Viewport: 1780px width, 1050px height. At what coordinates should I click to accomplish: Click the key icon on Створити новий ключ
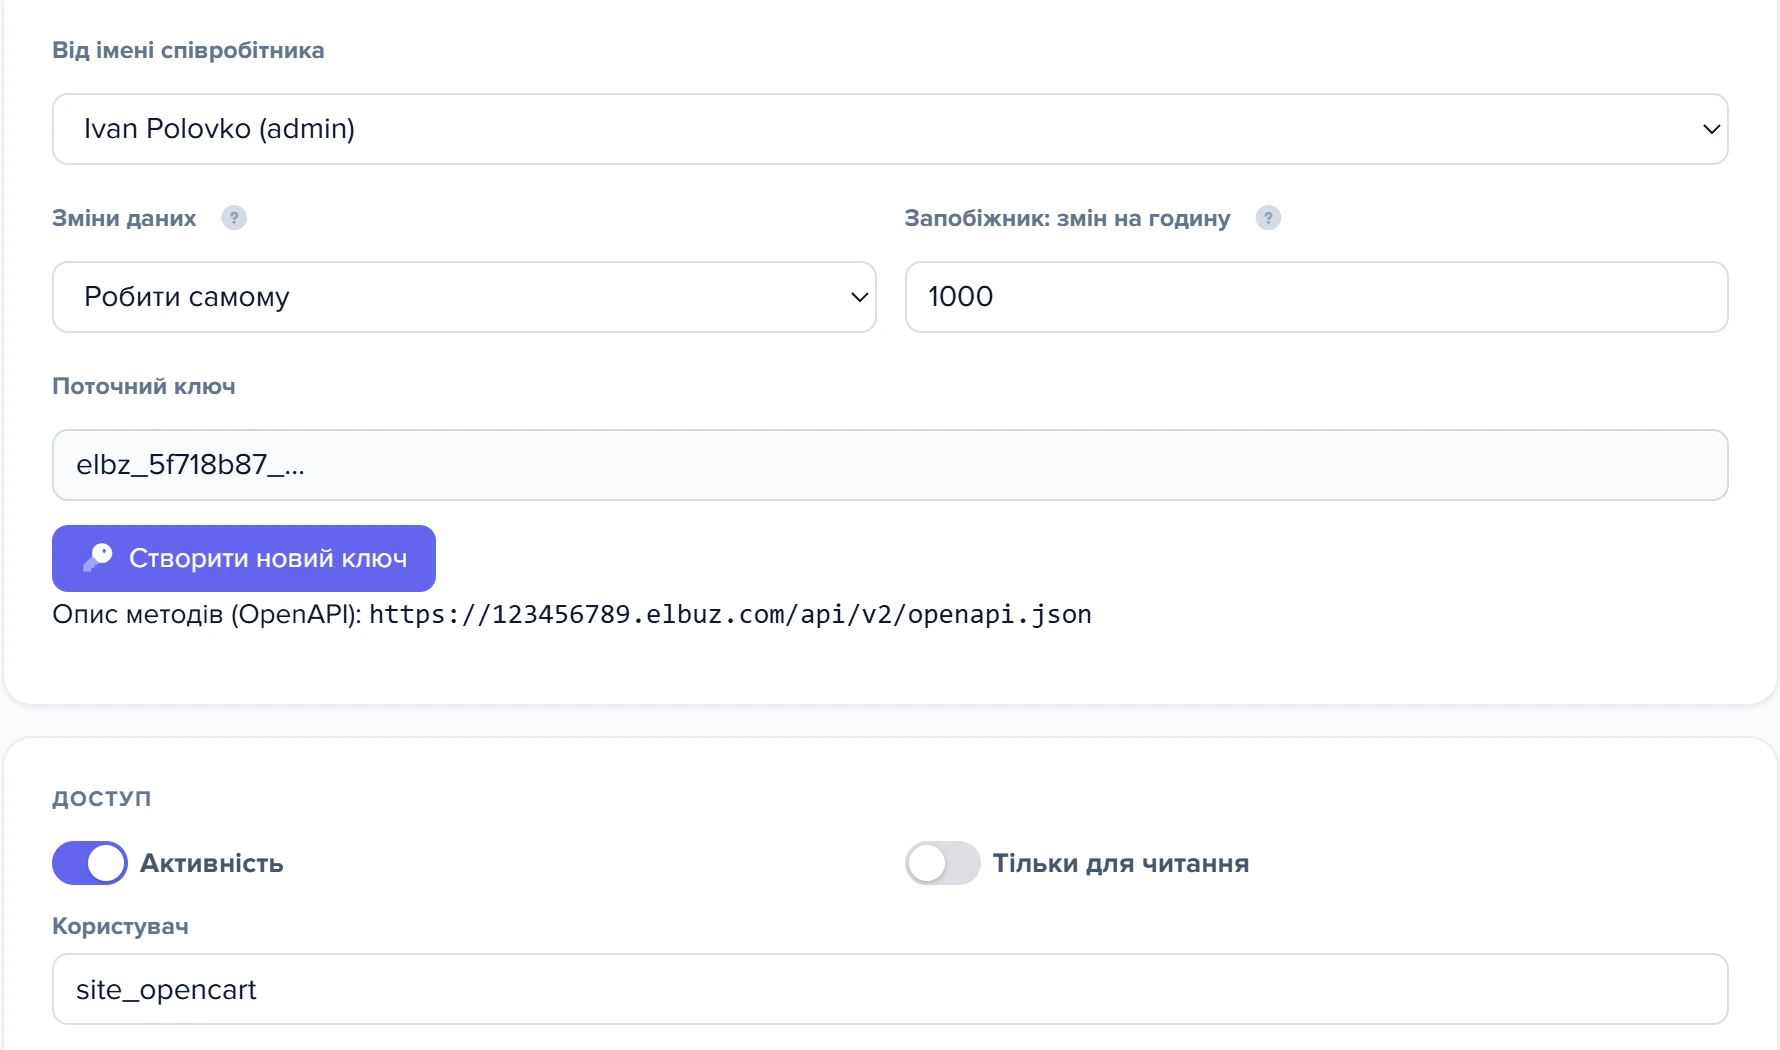[98, 558]
